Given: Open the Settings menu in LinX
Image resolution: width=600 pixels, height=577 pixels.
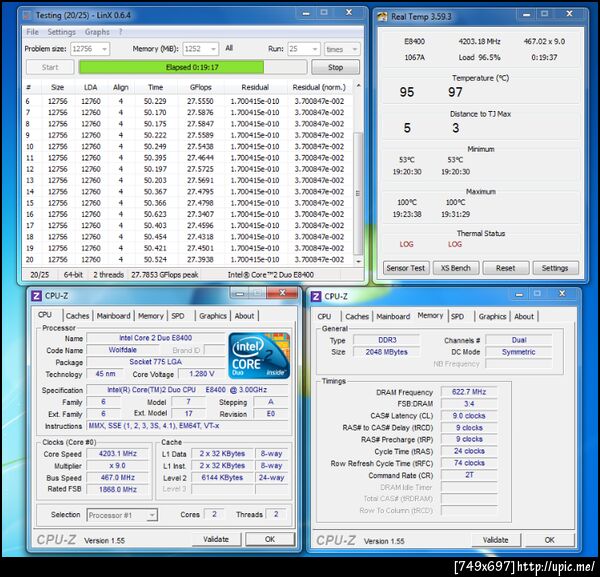Looking at the screenshot, I should coord(61,32).
